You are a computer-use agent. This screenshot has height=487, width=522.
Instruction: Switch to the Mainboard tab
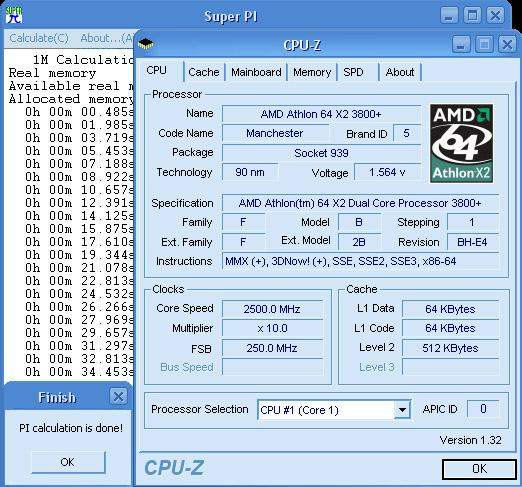pos(256,72)
